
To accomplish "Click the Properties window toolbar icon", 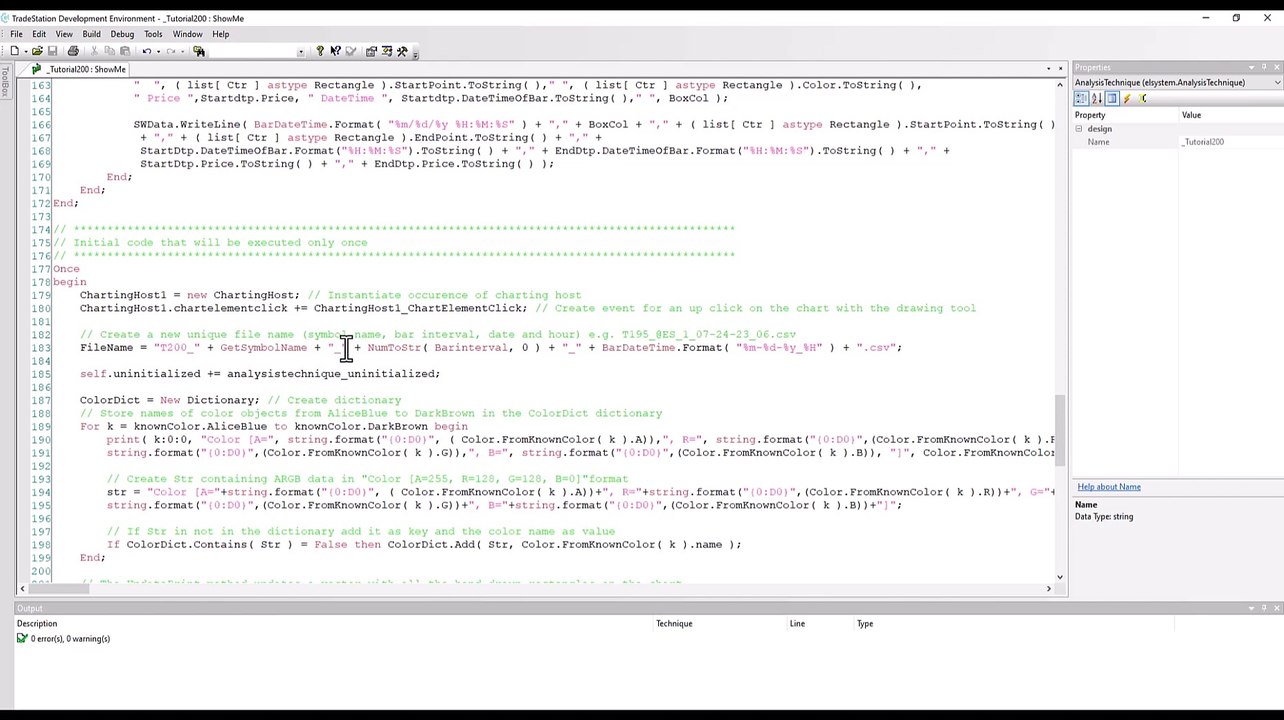I will 371,51.
